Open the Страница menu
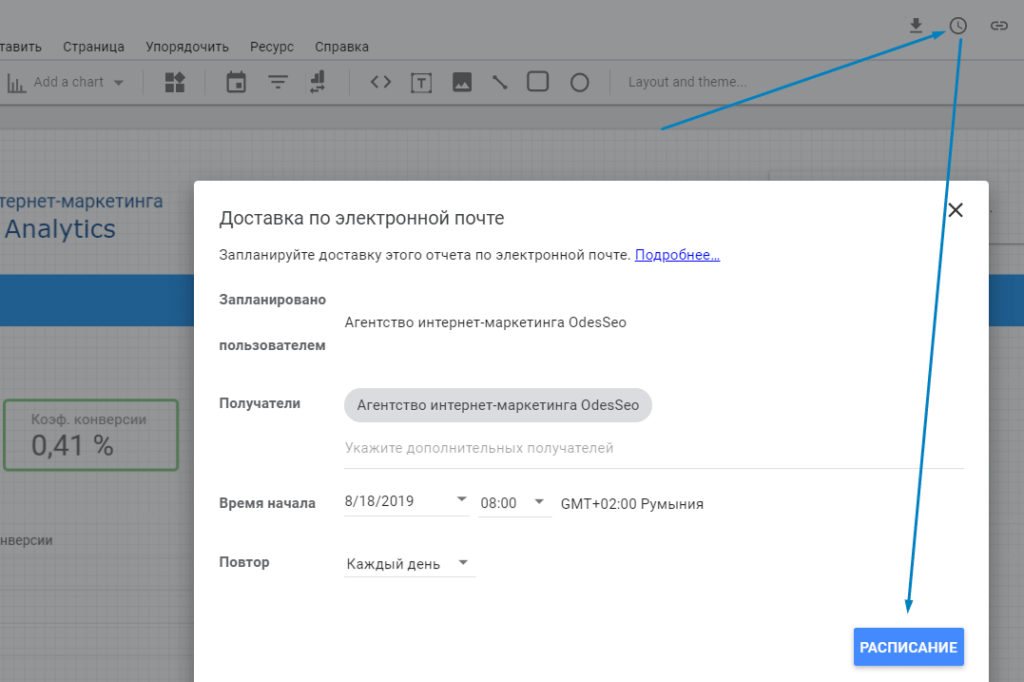The width and height of the screenshot is (1024, 682). [x=93, y=47]
